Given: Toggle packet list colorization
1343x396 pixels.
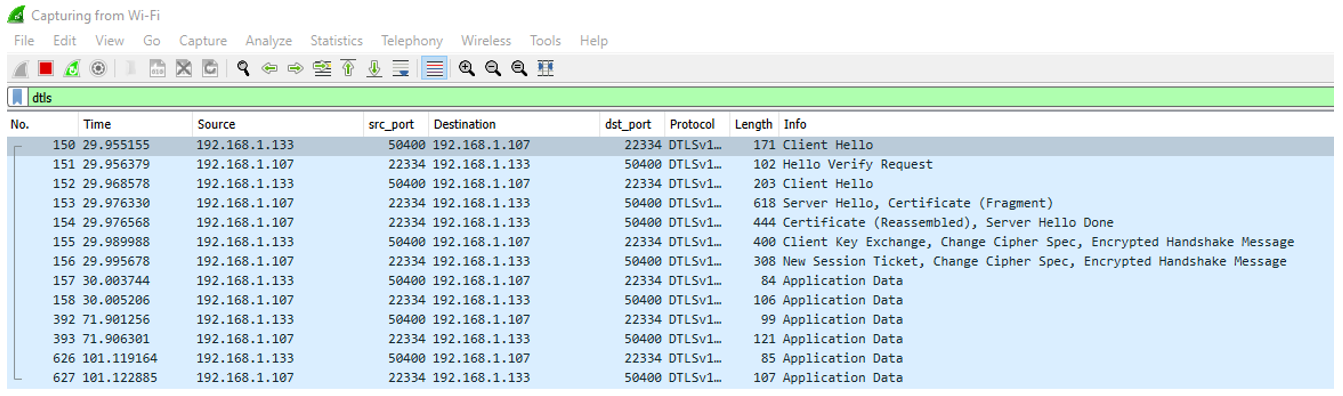Looking at the screenshot, I should 433,68.
